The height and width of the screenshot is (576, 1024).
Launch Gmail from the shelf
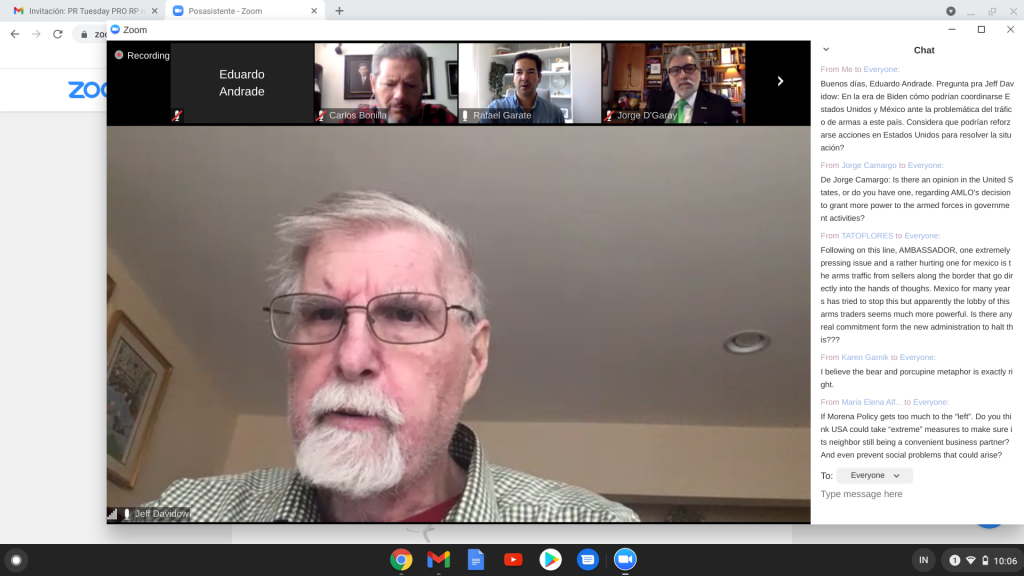click(438, 560)
